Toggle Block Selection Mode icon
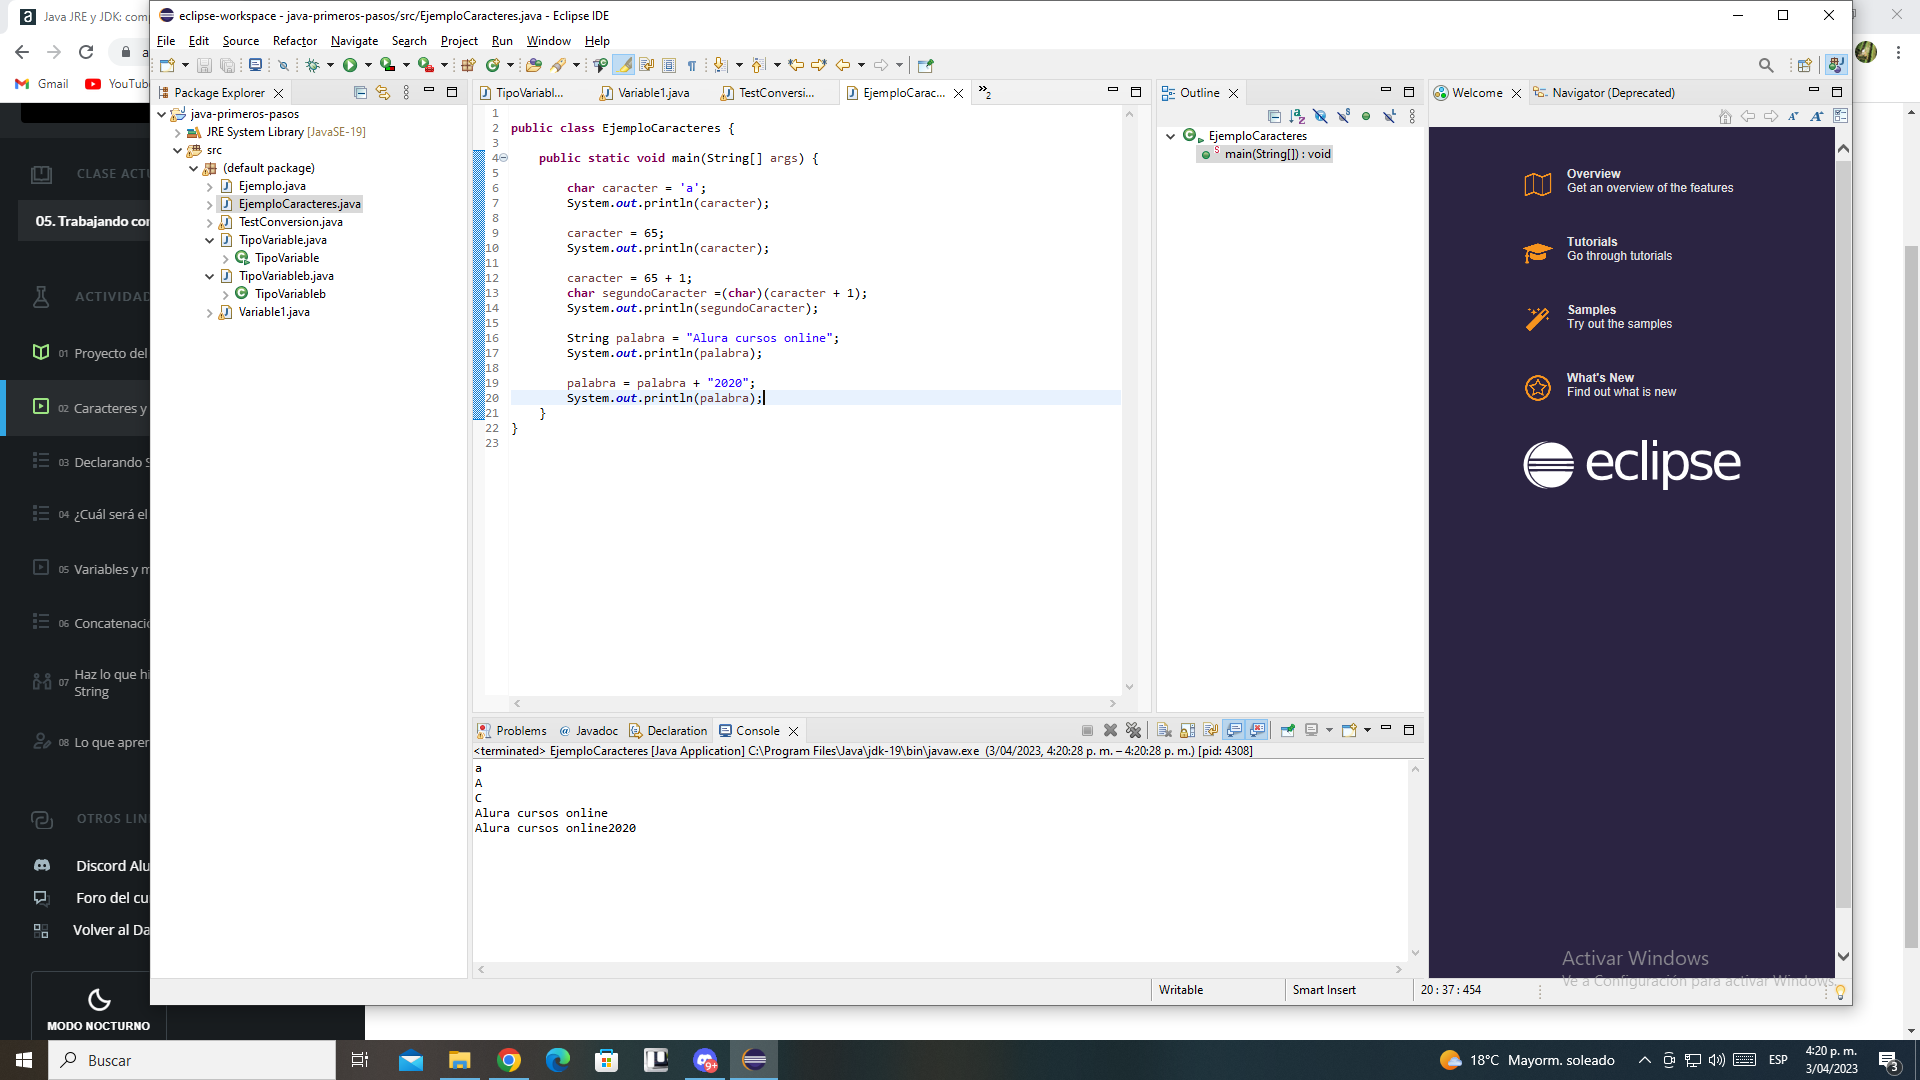 669,65
